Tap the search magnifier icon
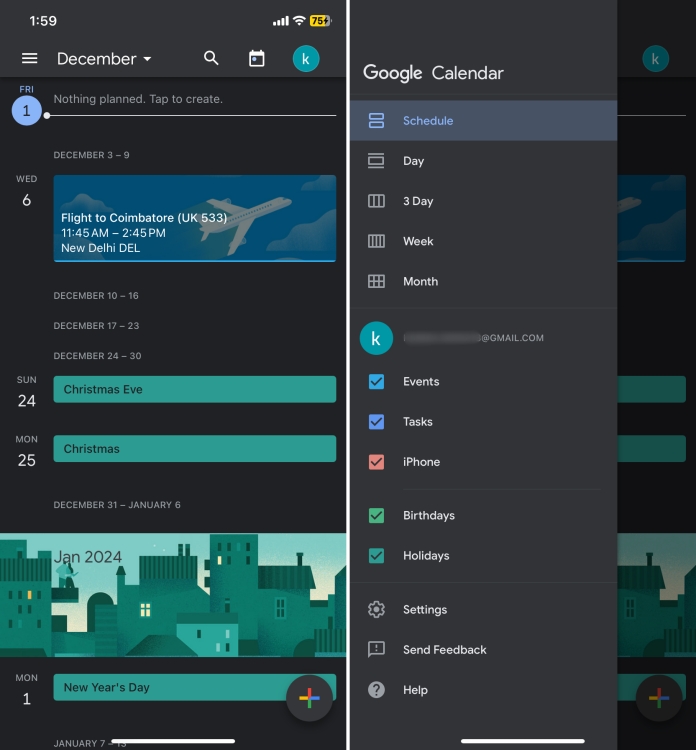Image resolution: width=696 pixels, height=750 pixels. click(211, 58)
